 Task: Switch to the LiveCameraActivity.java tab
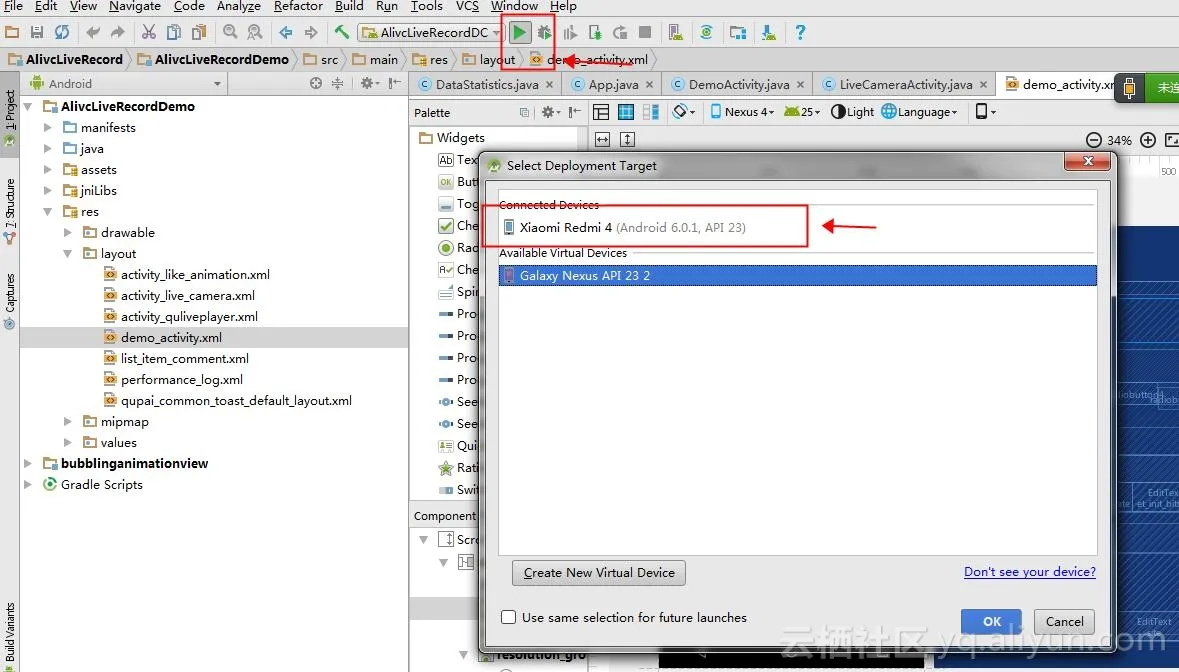click(905, 84)
